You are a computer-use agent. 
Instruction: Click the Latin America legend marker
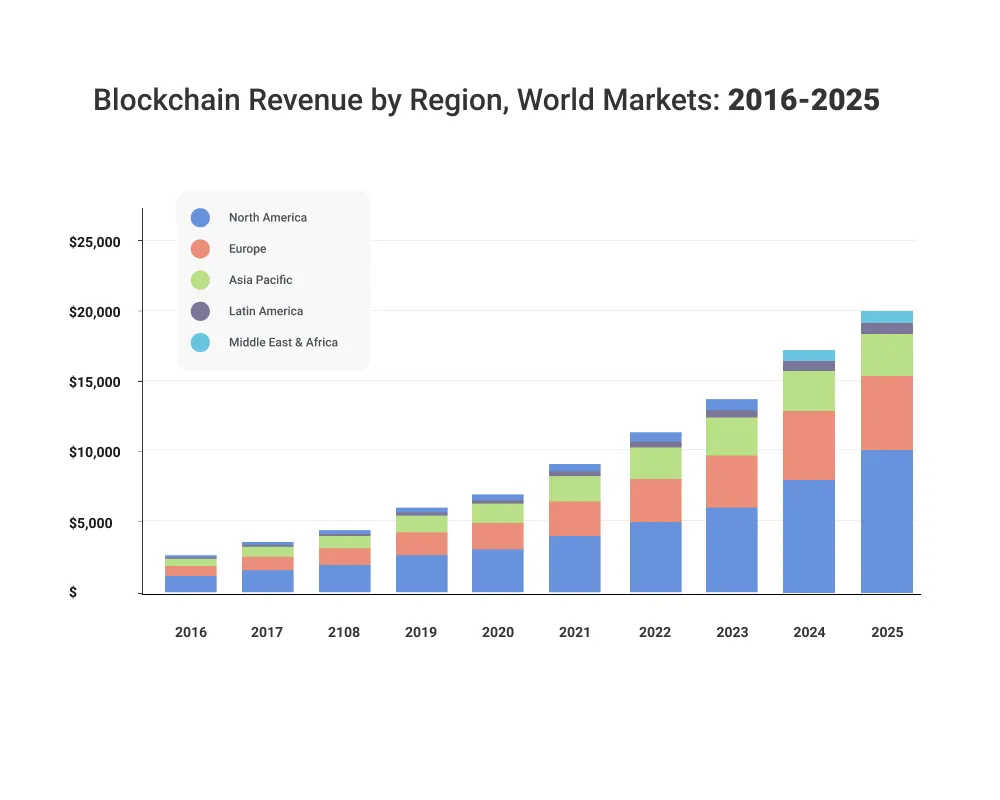coord(202,311)
